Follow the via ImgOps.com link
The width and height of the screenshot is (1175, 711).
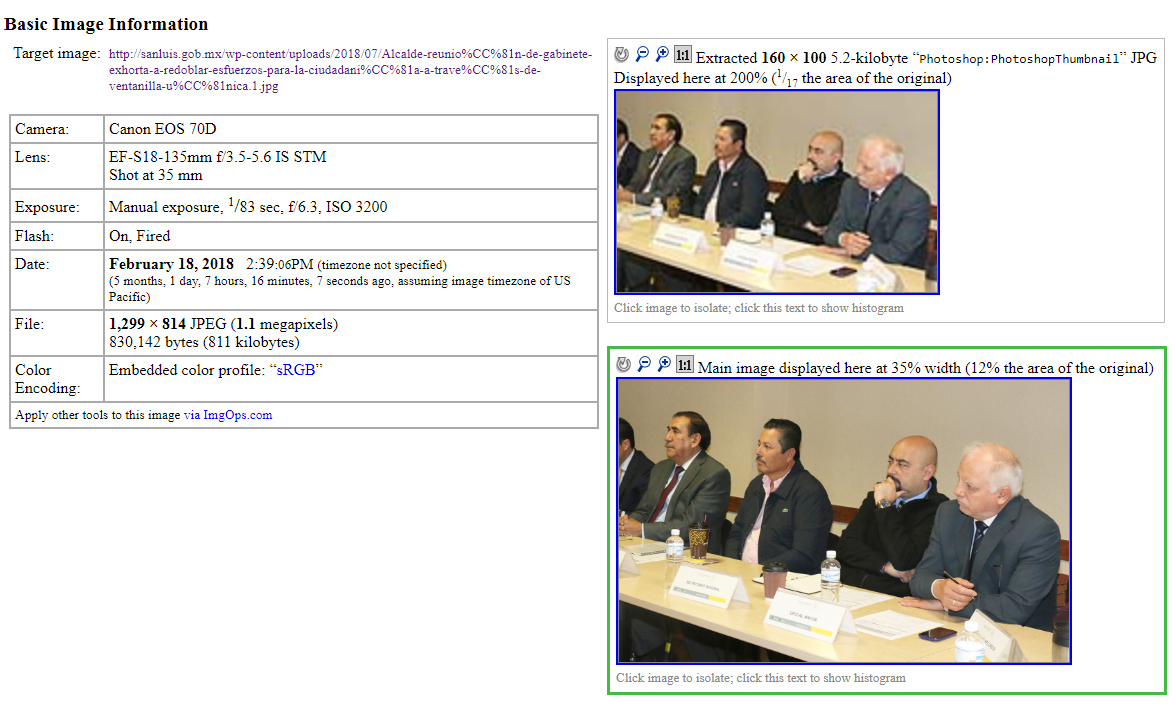click(228, 415)
